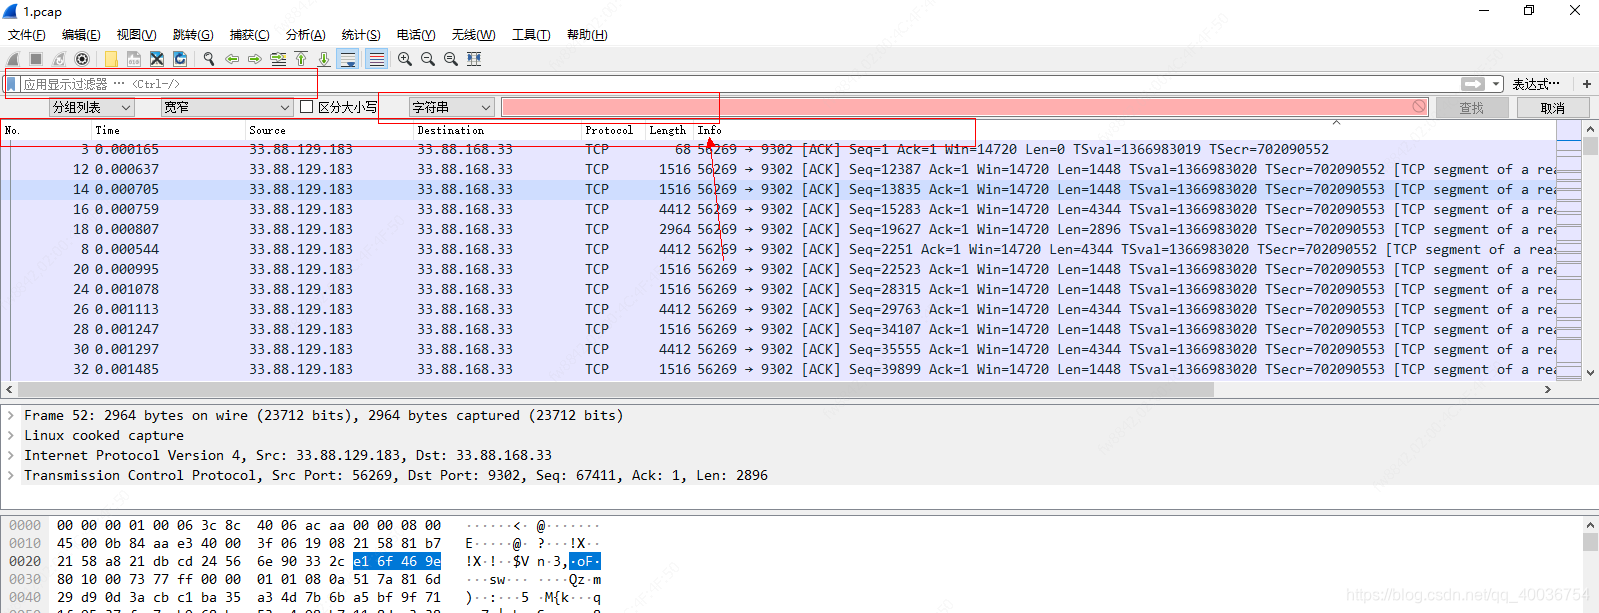Open the 分析(A) menu

click(306, 35)
